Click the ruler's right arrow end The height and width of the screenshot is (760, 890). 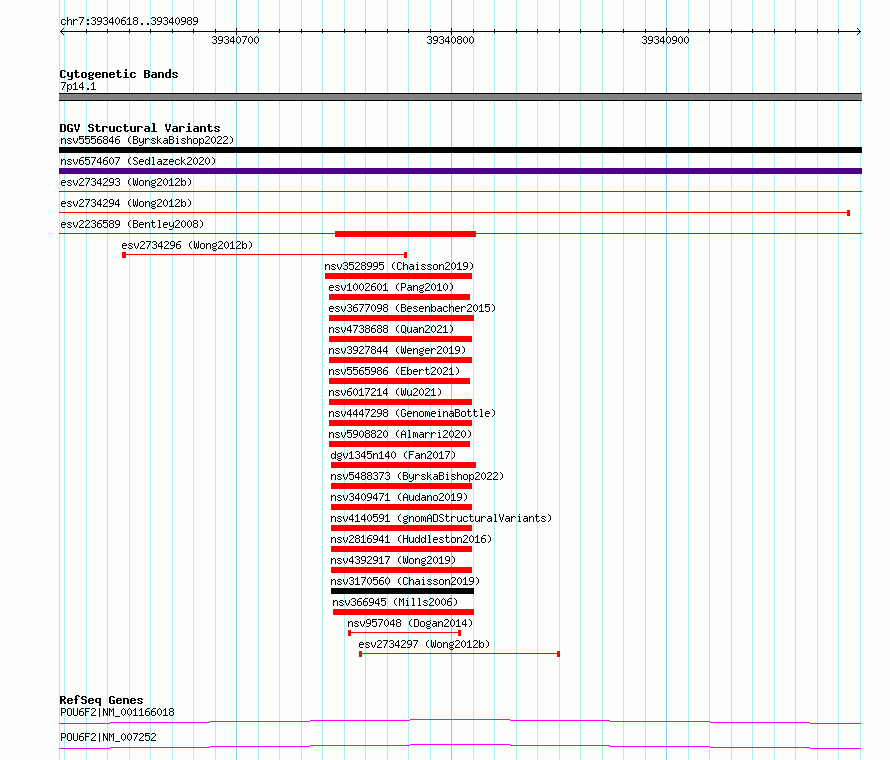point(859,31)
